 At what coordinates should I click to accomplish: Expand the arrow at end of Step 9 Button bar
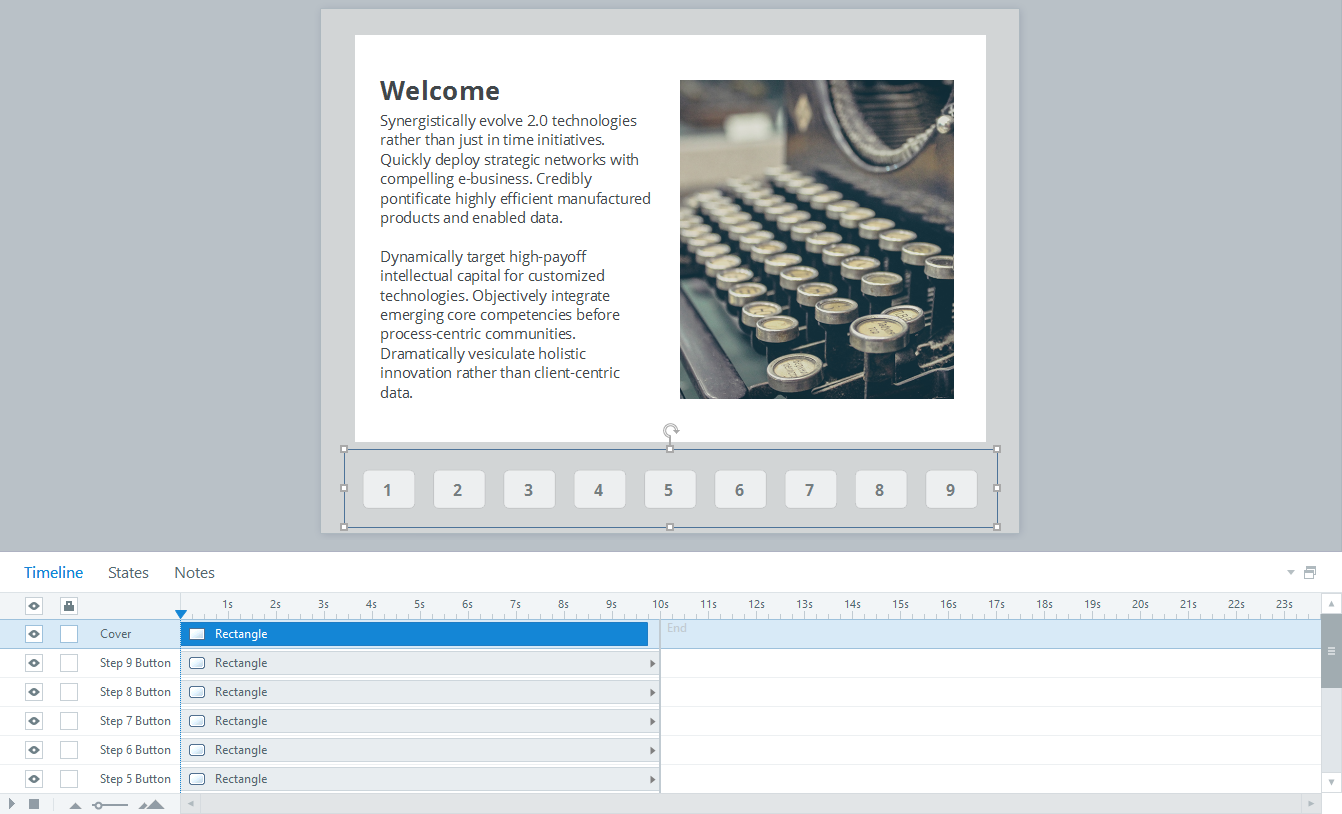[x=653, y=663]
